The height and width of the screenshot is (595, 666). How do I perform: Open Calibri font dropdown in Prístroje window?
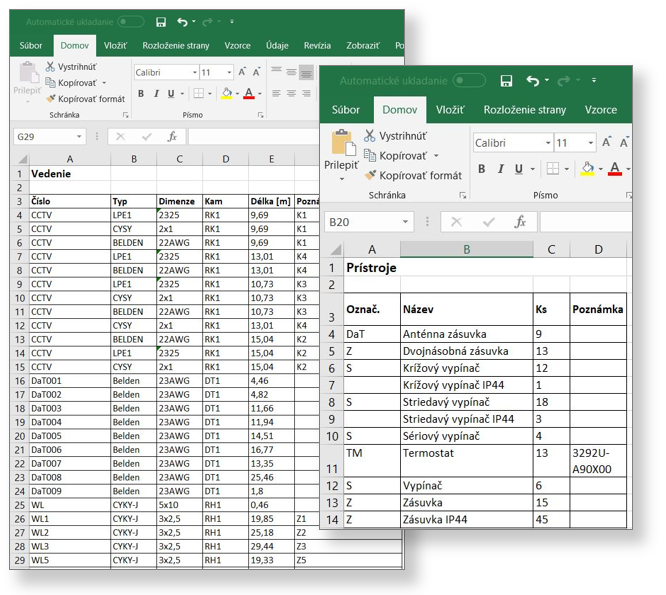tap(548, 143)
